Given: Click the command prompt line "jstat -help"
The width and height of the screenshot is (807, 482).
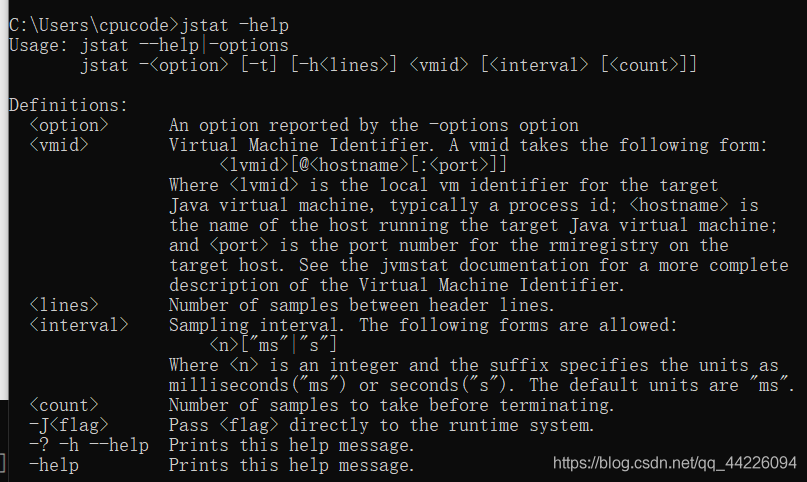Looking at the screenshot, I should (x=149, y=25).
